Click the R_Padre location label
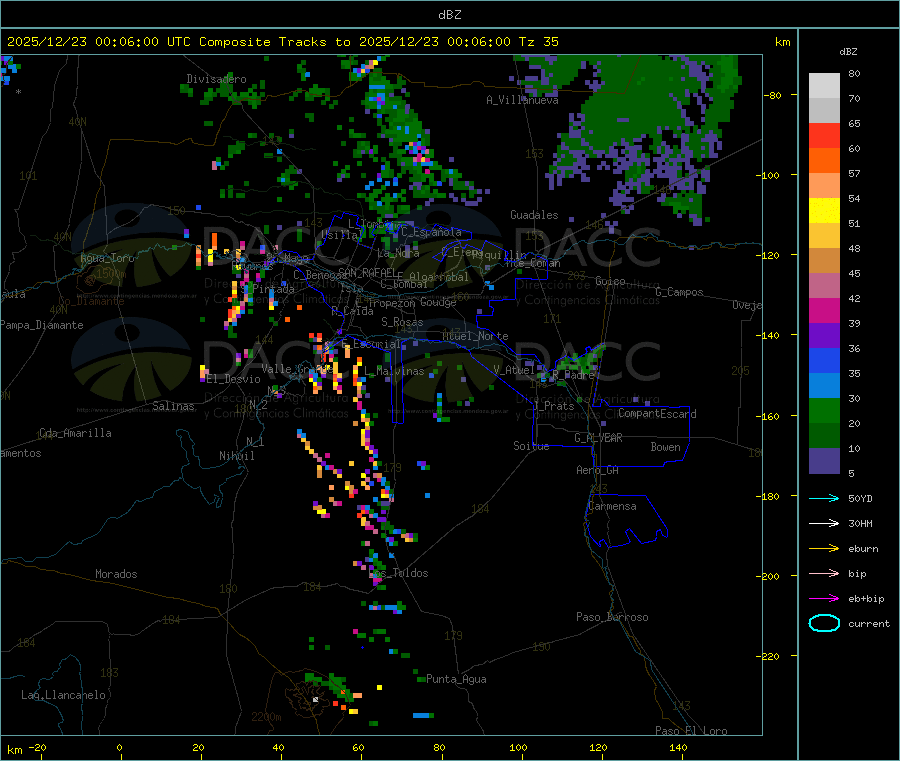The width and height of the screenshot is (900, 761). (x=573, y=375)
